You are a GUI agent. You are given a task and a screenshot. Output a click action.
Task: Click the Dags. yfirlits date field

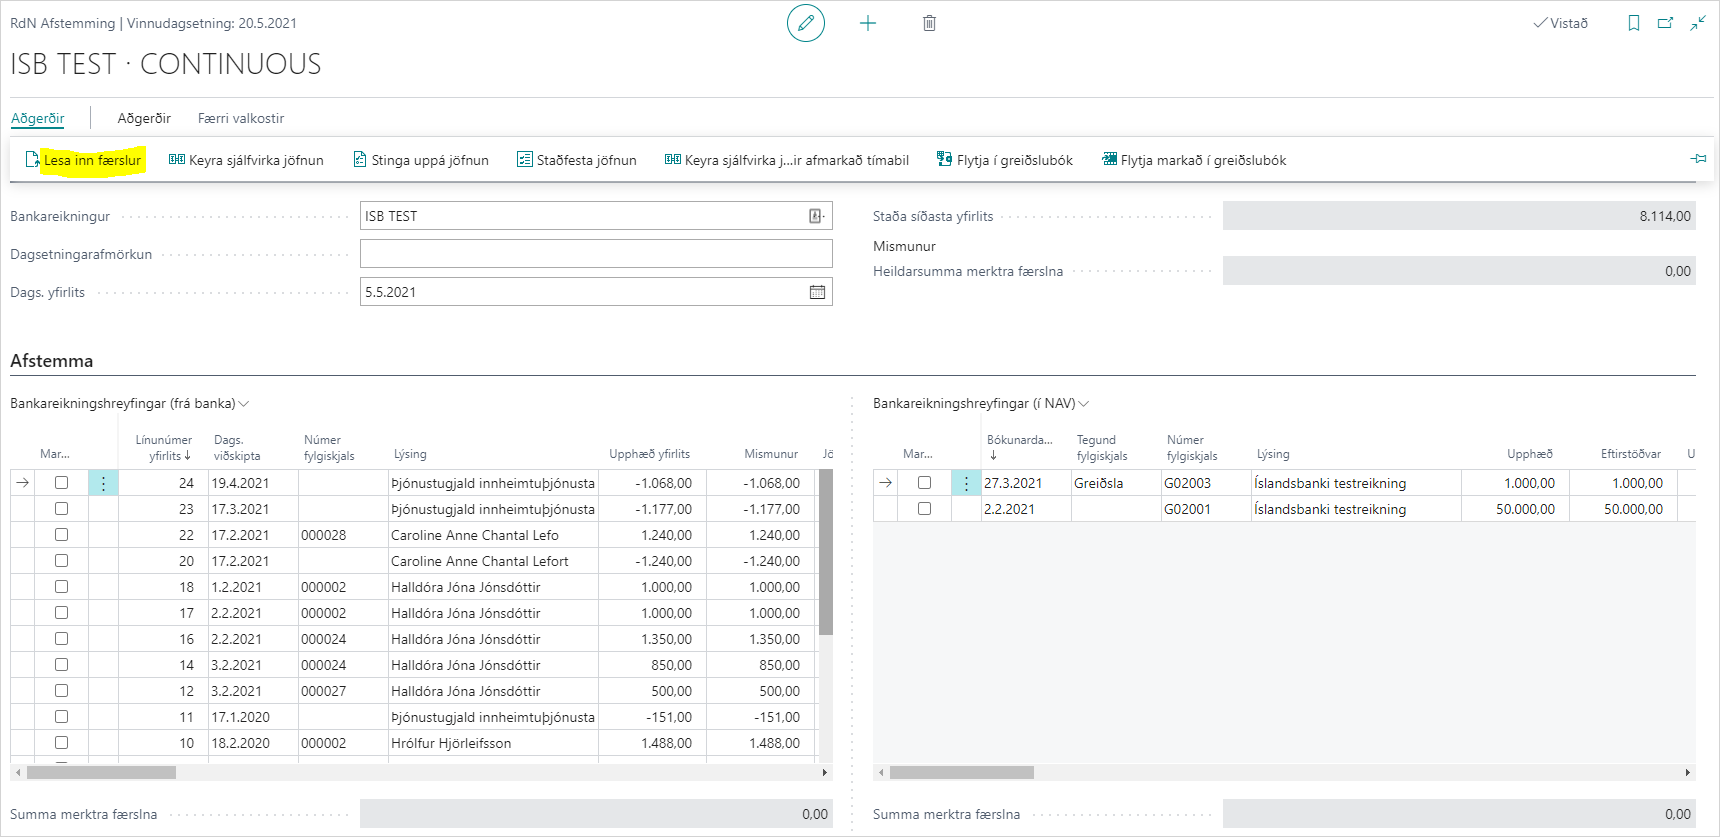pos(596,292)
